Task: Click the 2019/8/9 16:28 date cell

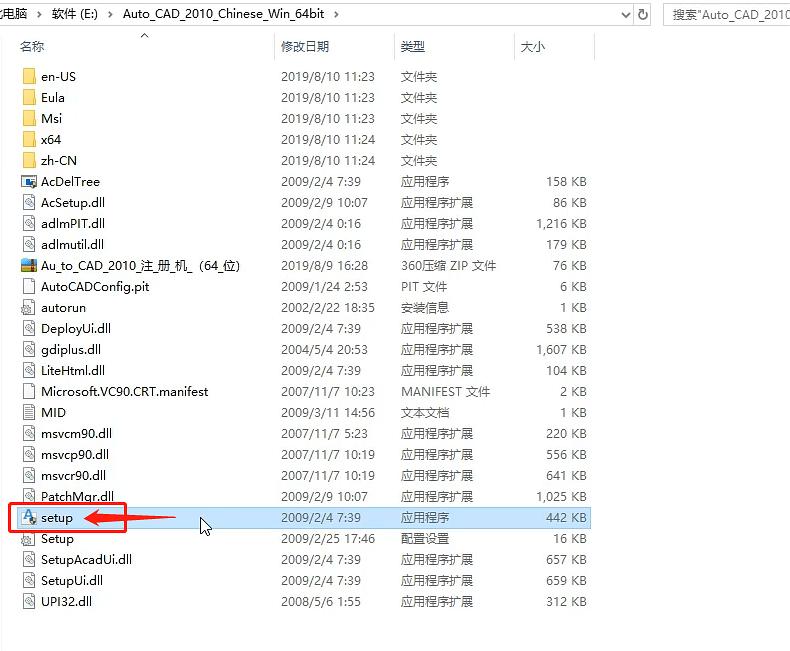Action: 324,266
